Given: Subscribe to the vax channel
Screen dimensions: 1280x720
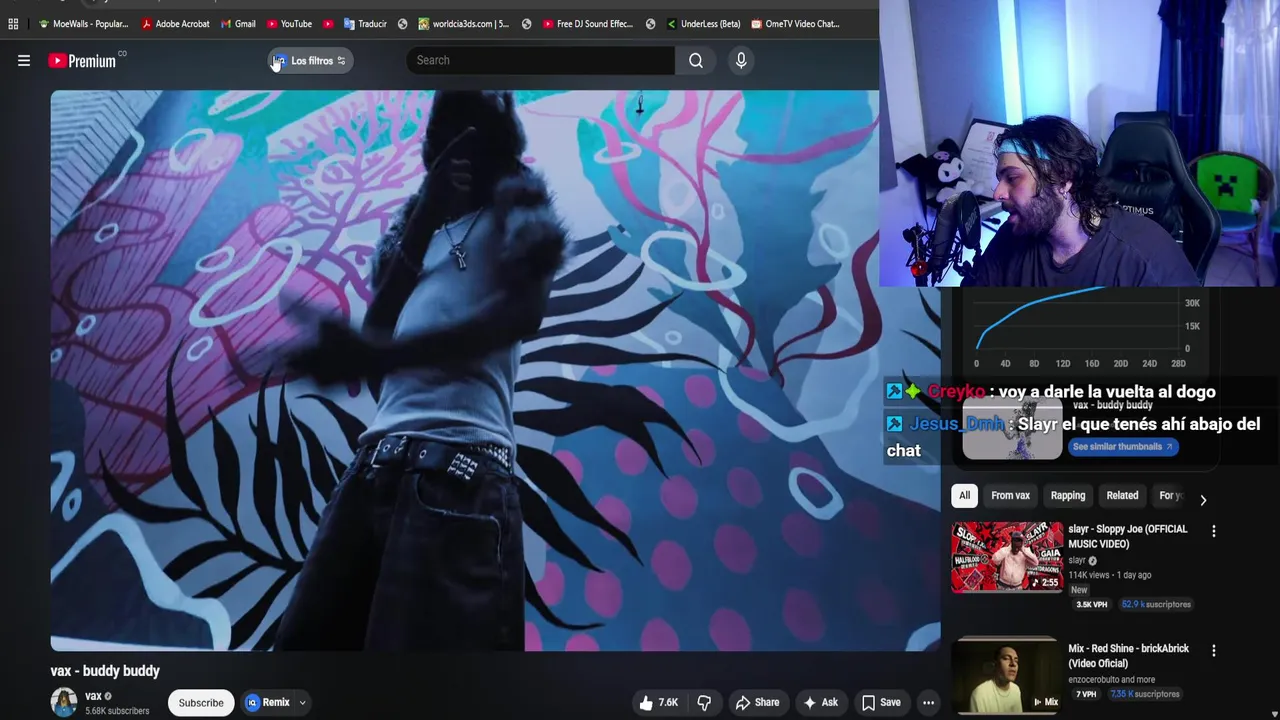Looking at the screenshot, I should [x=201, y=702].
